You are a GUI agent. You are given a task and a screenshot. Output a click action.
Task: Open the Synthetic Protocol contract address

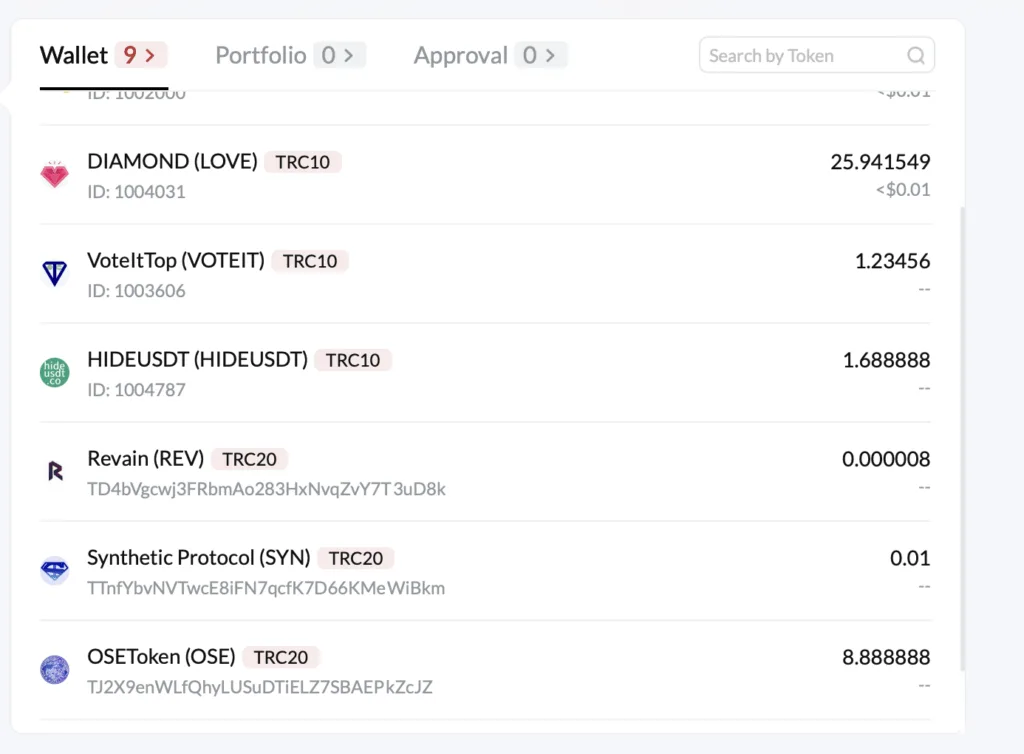click(266, 588)
